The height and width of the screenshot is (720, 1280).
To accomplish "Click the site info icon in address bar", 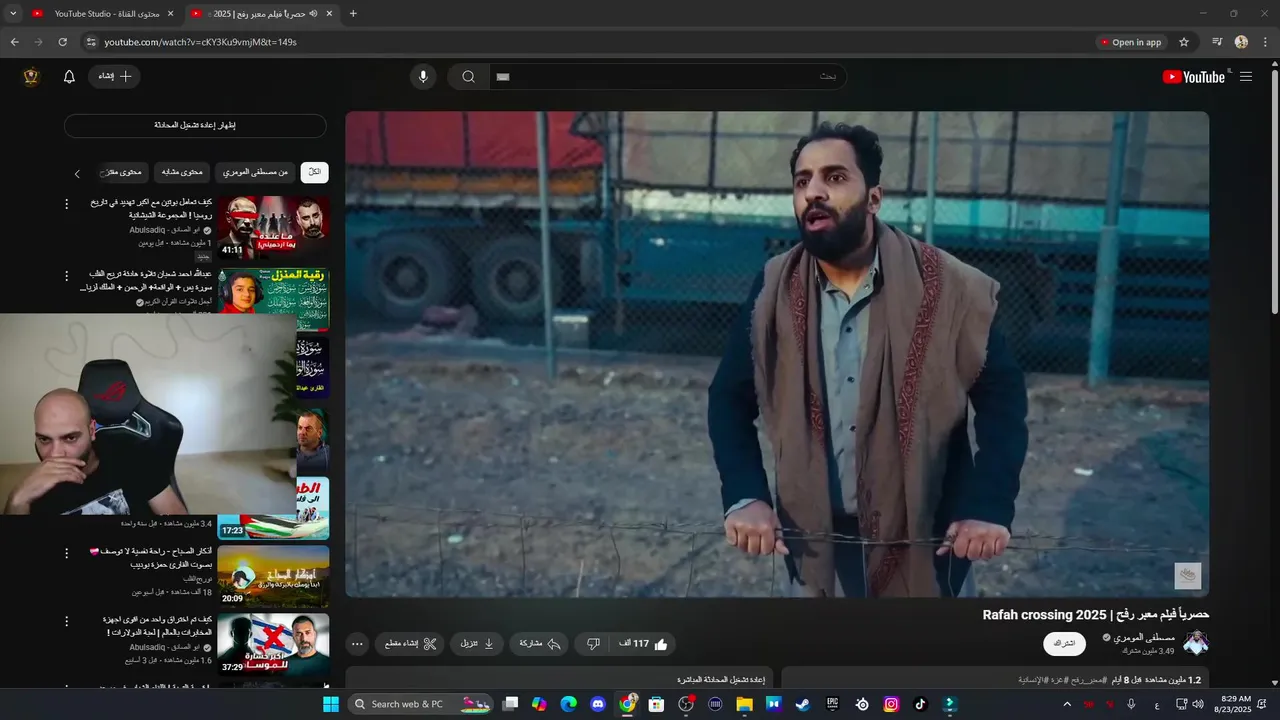I will pyautogui.click(x=91, y=42).
